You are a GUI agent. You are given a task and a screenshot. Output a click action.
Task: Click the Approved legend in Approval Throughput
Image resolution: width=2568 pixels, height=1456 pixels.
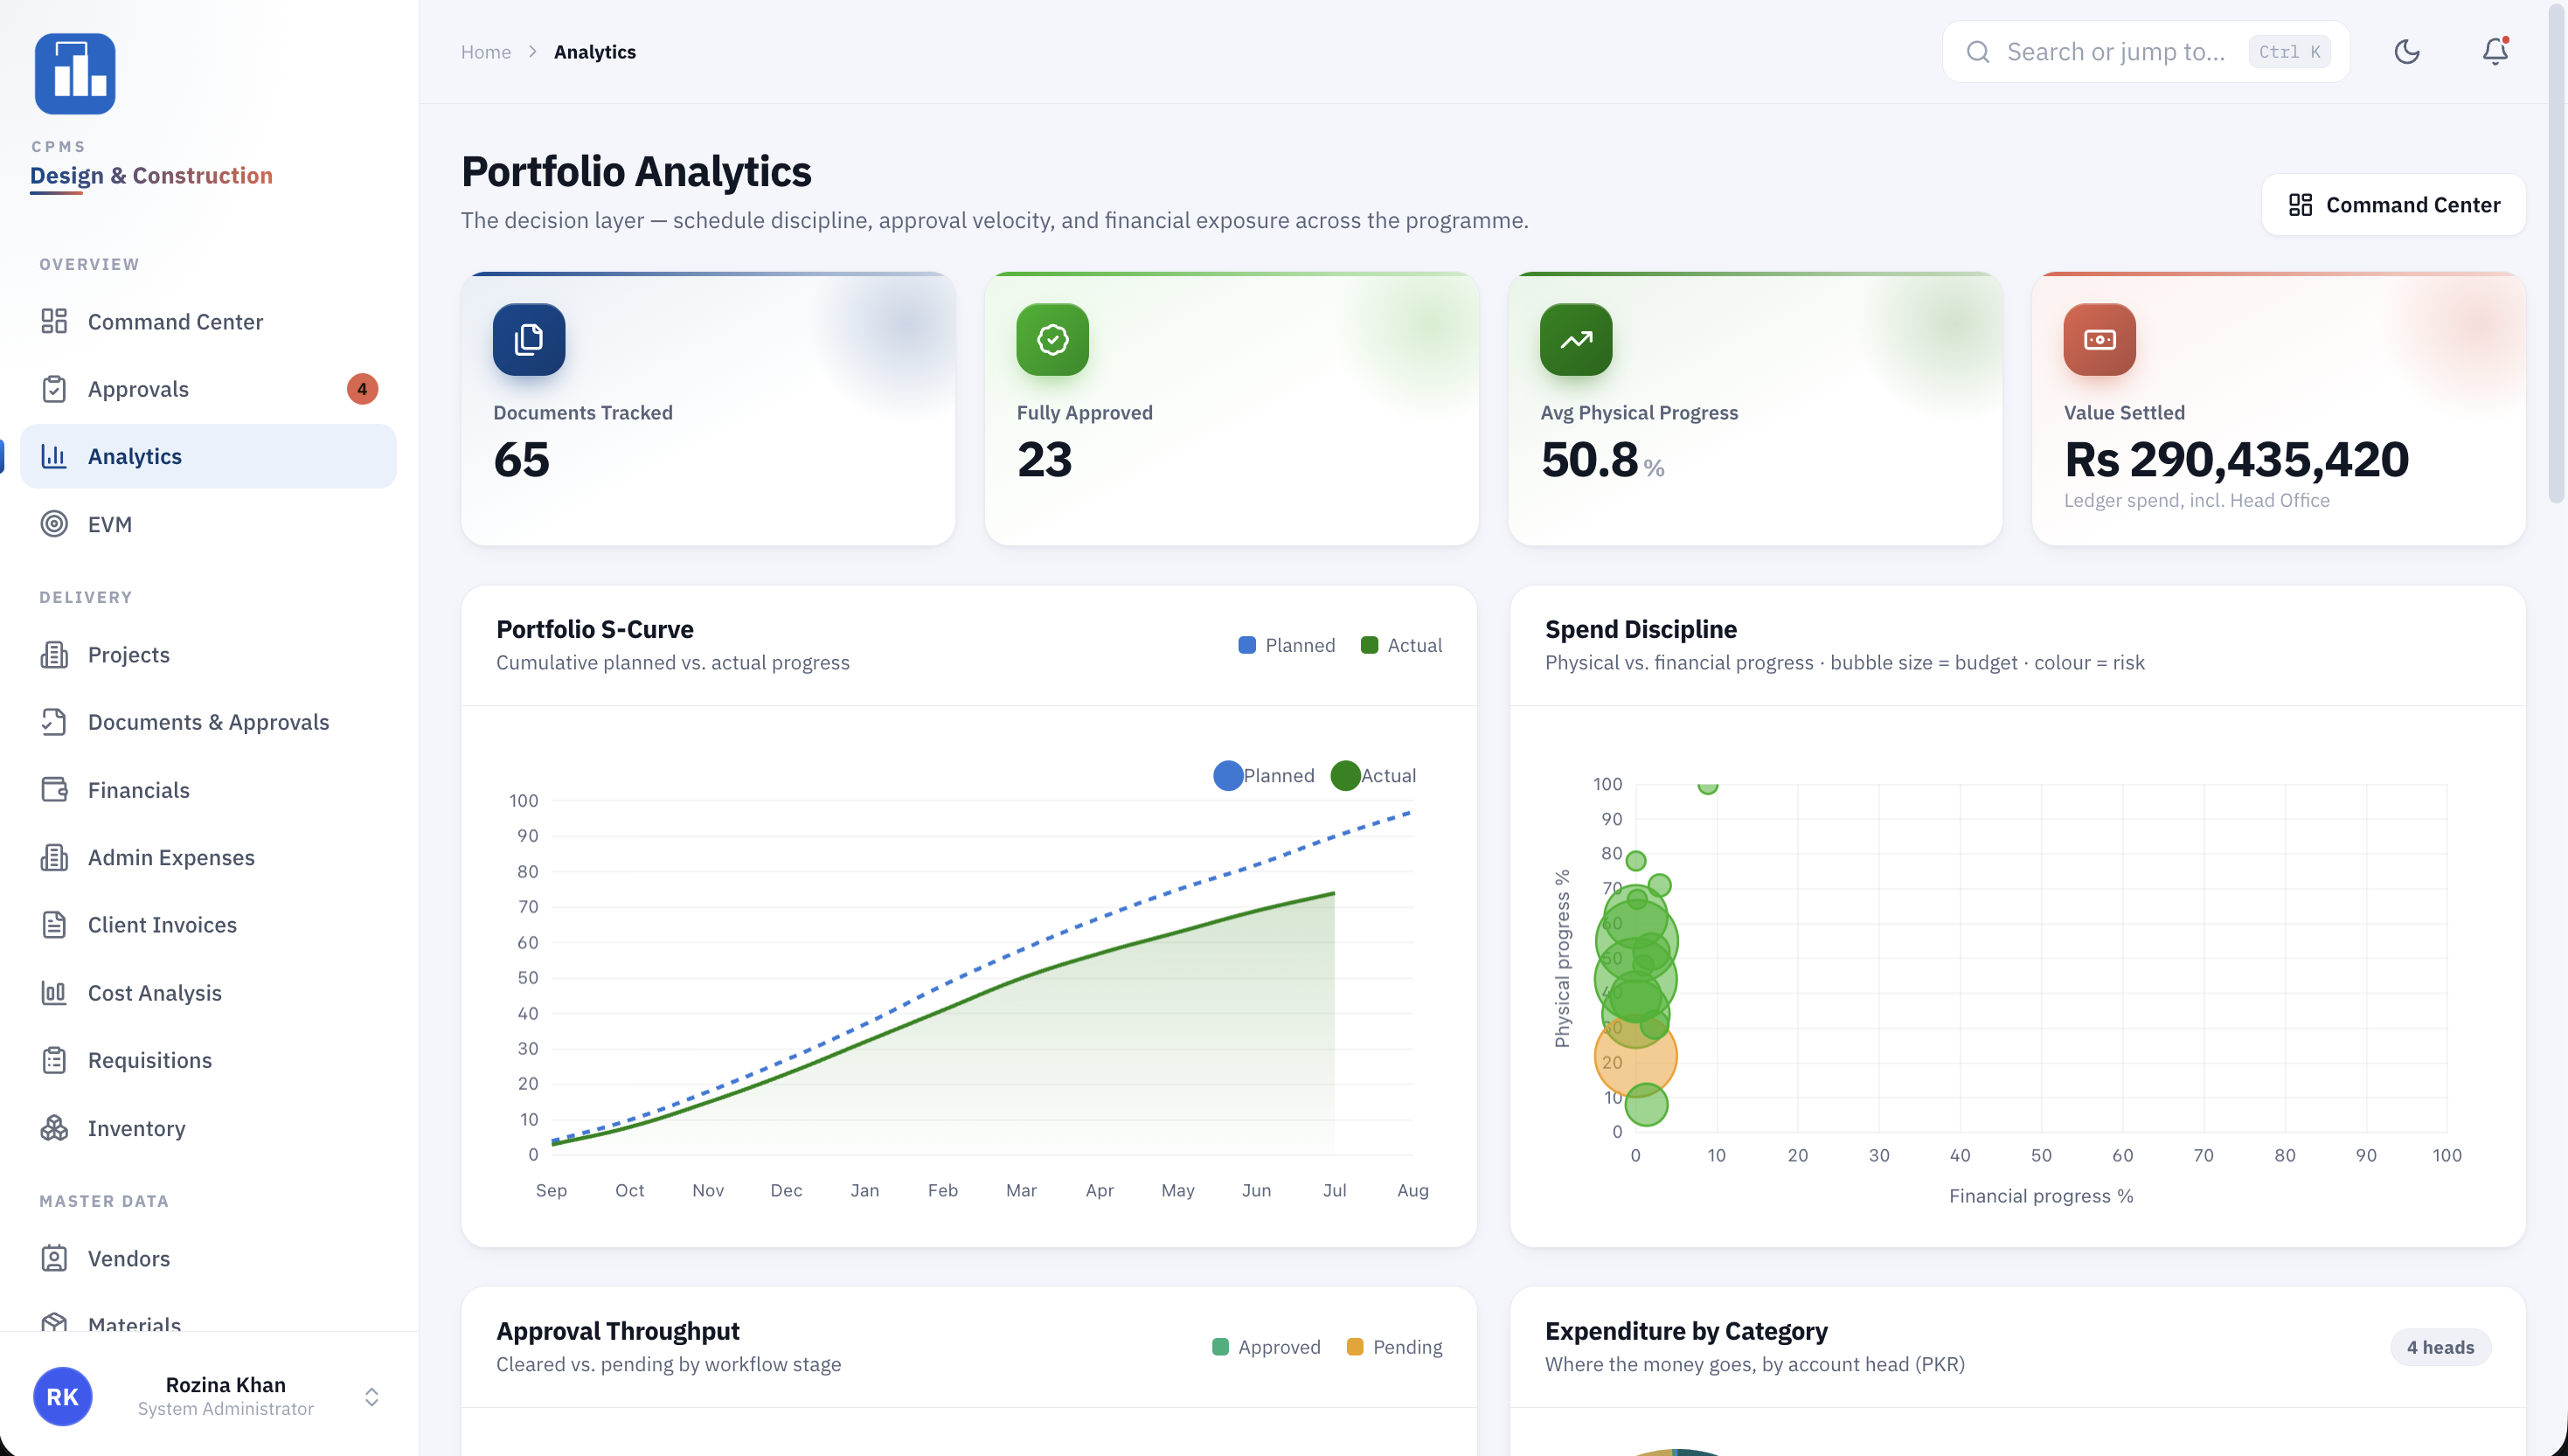coord(1266,1346)
